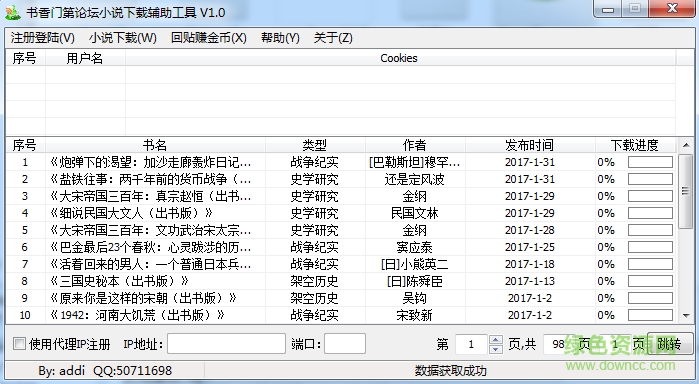Click author [日]小熊英二
The width and height of the screenshot is (699, 384).
[415, 264]
